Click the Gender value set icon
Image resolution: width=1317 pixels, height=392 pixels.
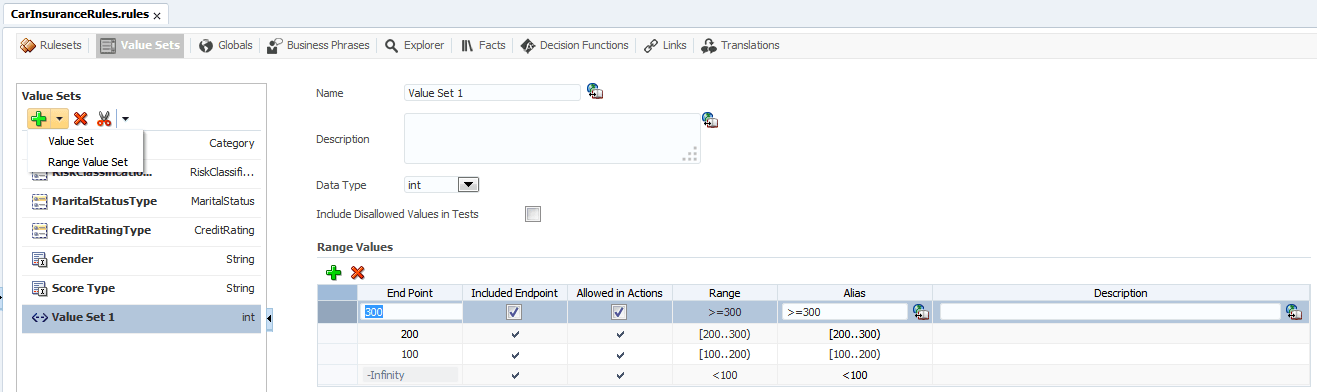pyautogui.click(x=40, y=260)
